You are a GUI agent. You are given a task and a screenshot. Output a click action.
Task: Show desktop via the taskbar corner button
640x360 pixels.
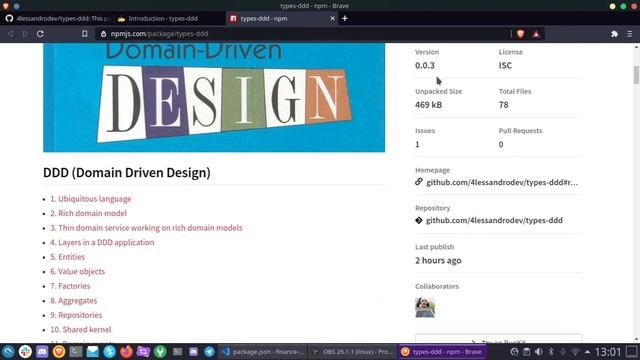coord(632,352)
